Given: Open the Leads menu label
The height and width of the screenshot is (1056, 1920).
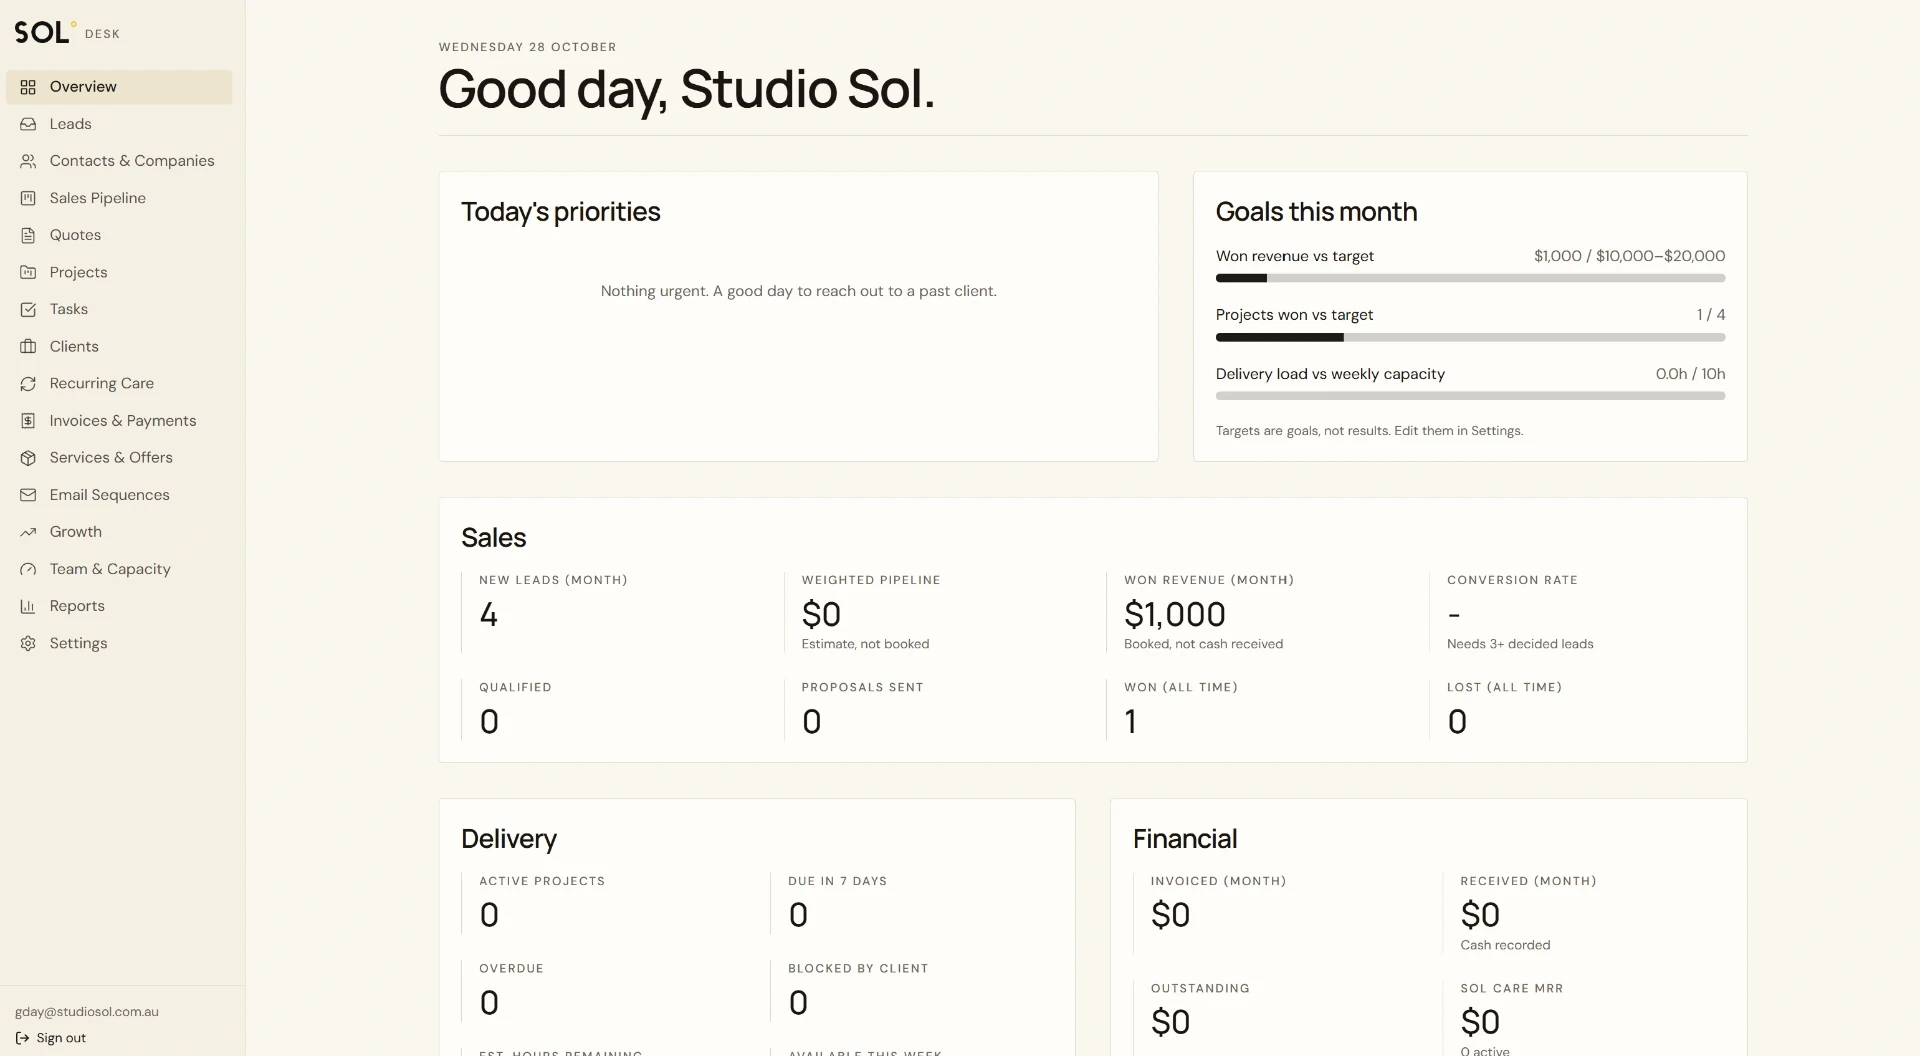Looking at the screenshot, I should tap(70, 124).
